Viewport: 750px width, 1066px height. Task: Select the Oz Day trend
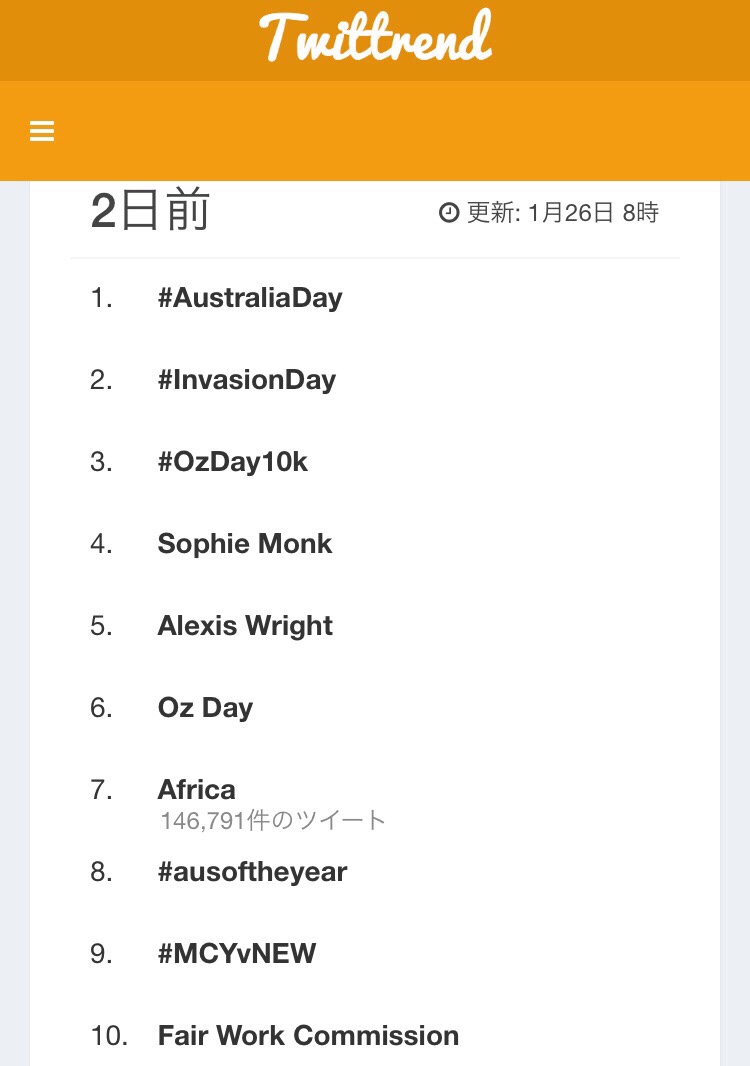tap(205, 708)
